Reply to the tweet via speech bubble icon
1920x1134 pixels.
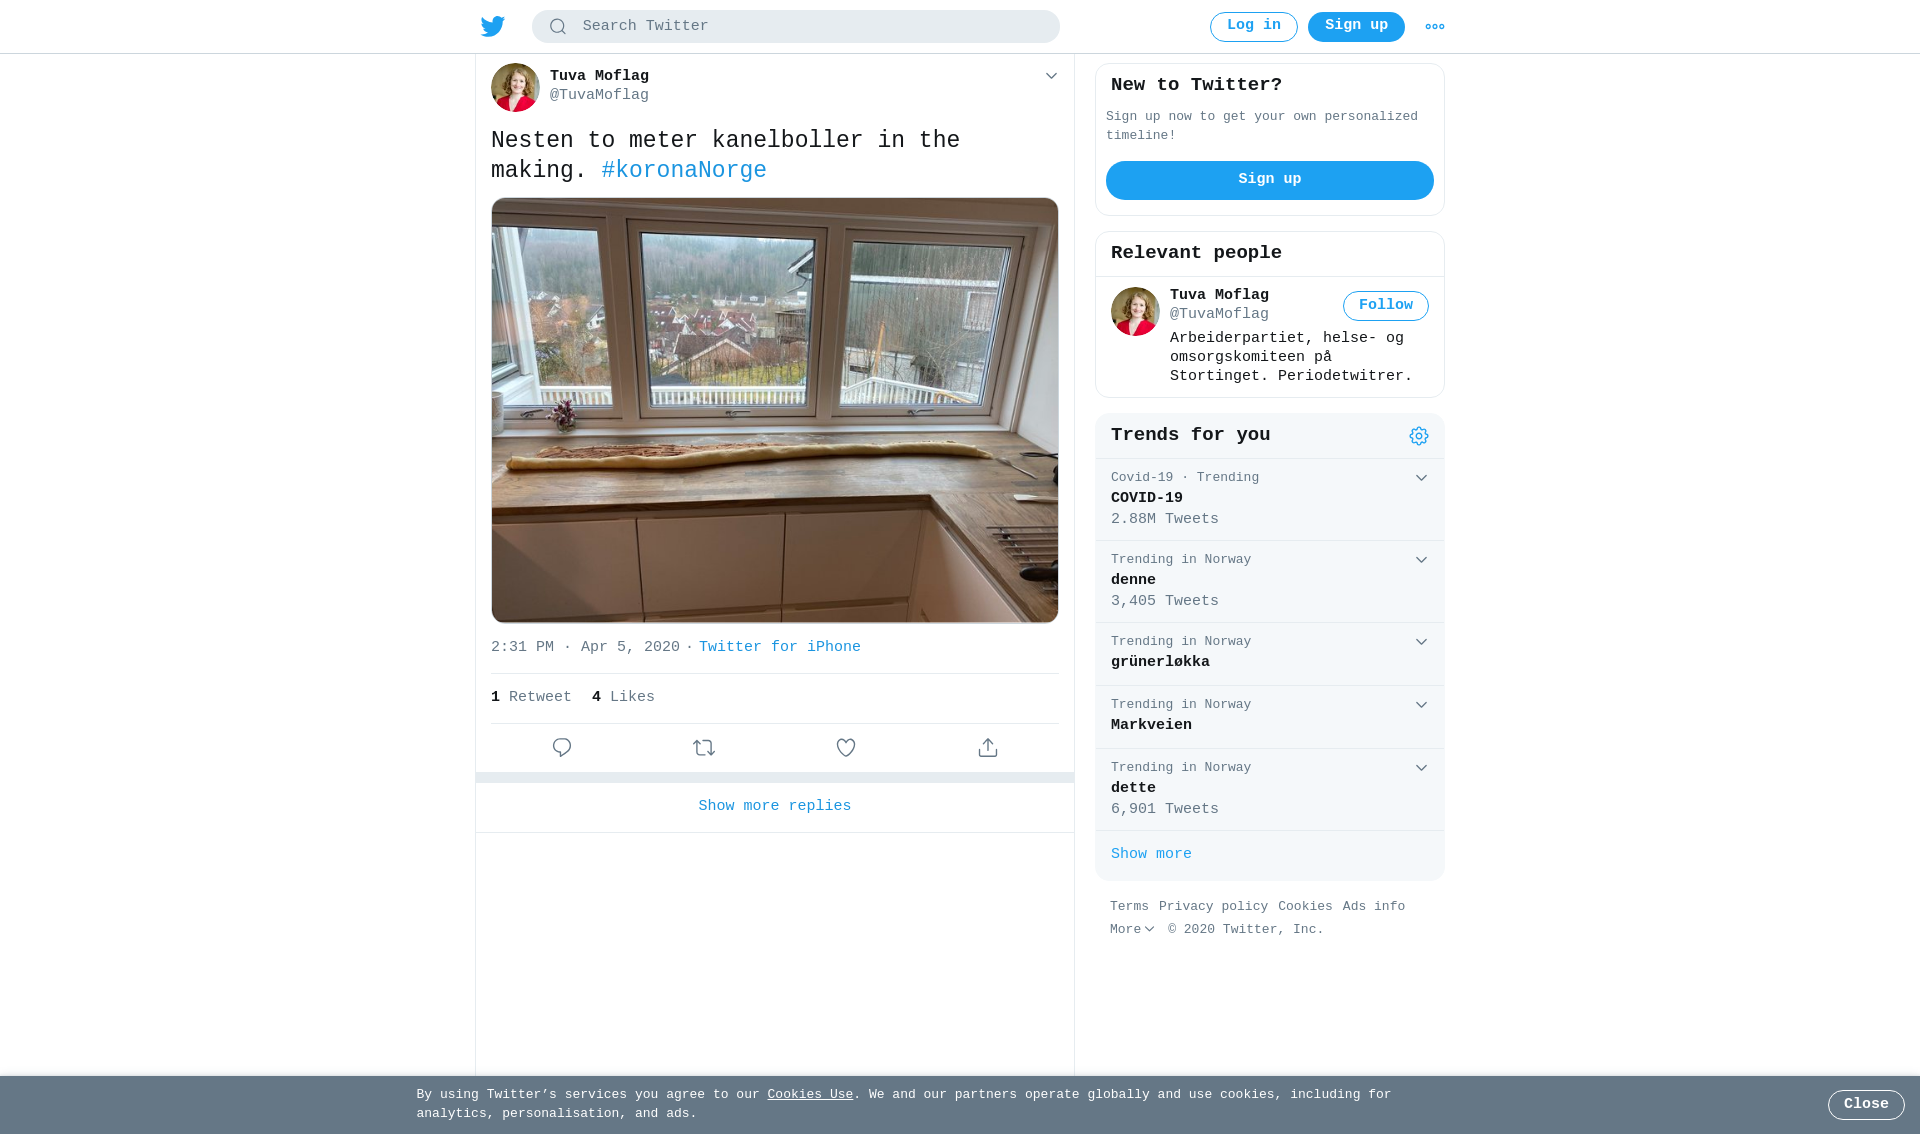[x=562, y=748]
